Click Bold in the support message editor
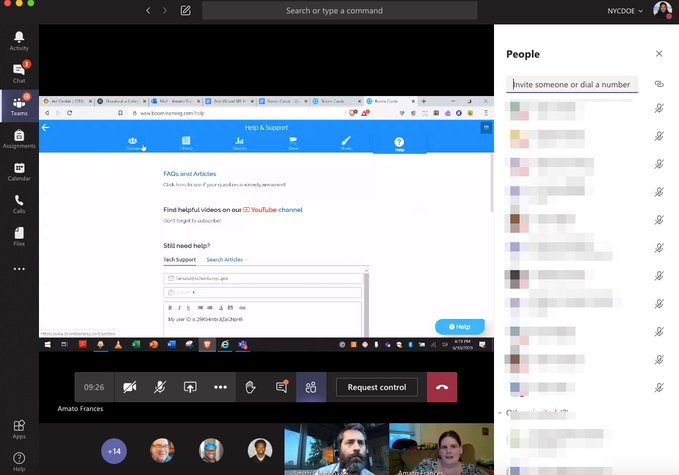 point(170,308)
